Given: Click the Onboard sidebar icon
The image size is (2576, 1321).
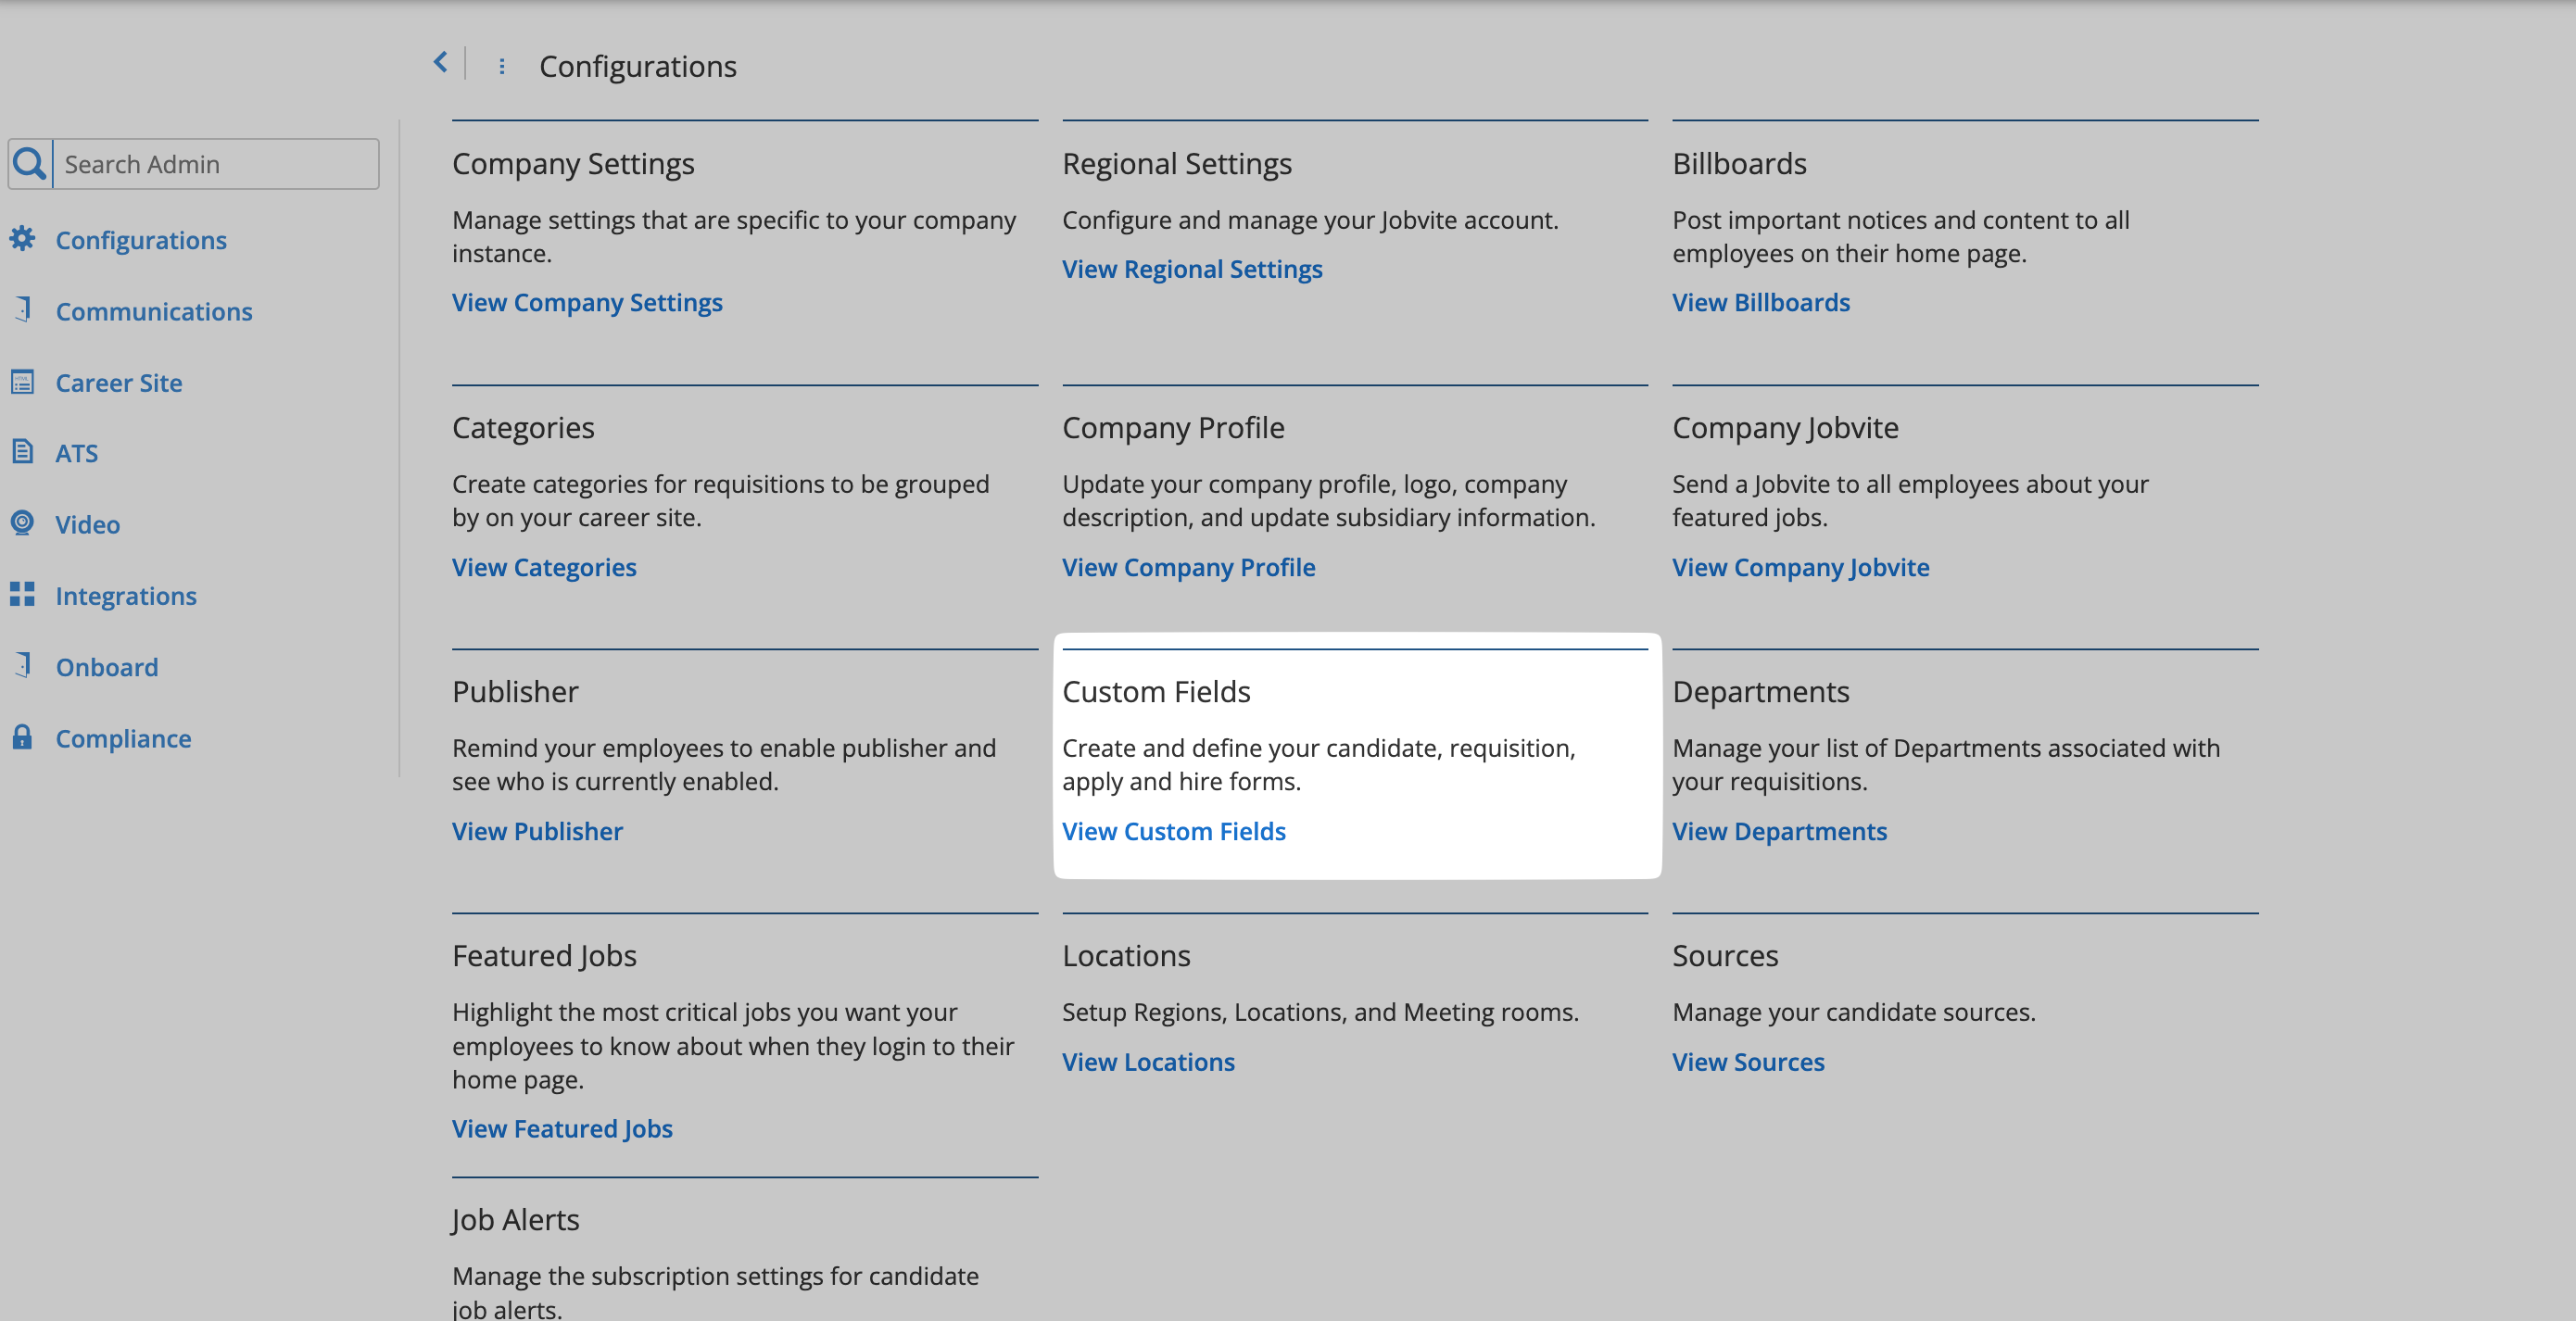Looking at the screenshot, I should click(x=22, y=666).
